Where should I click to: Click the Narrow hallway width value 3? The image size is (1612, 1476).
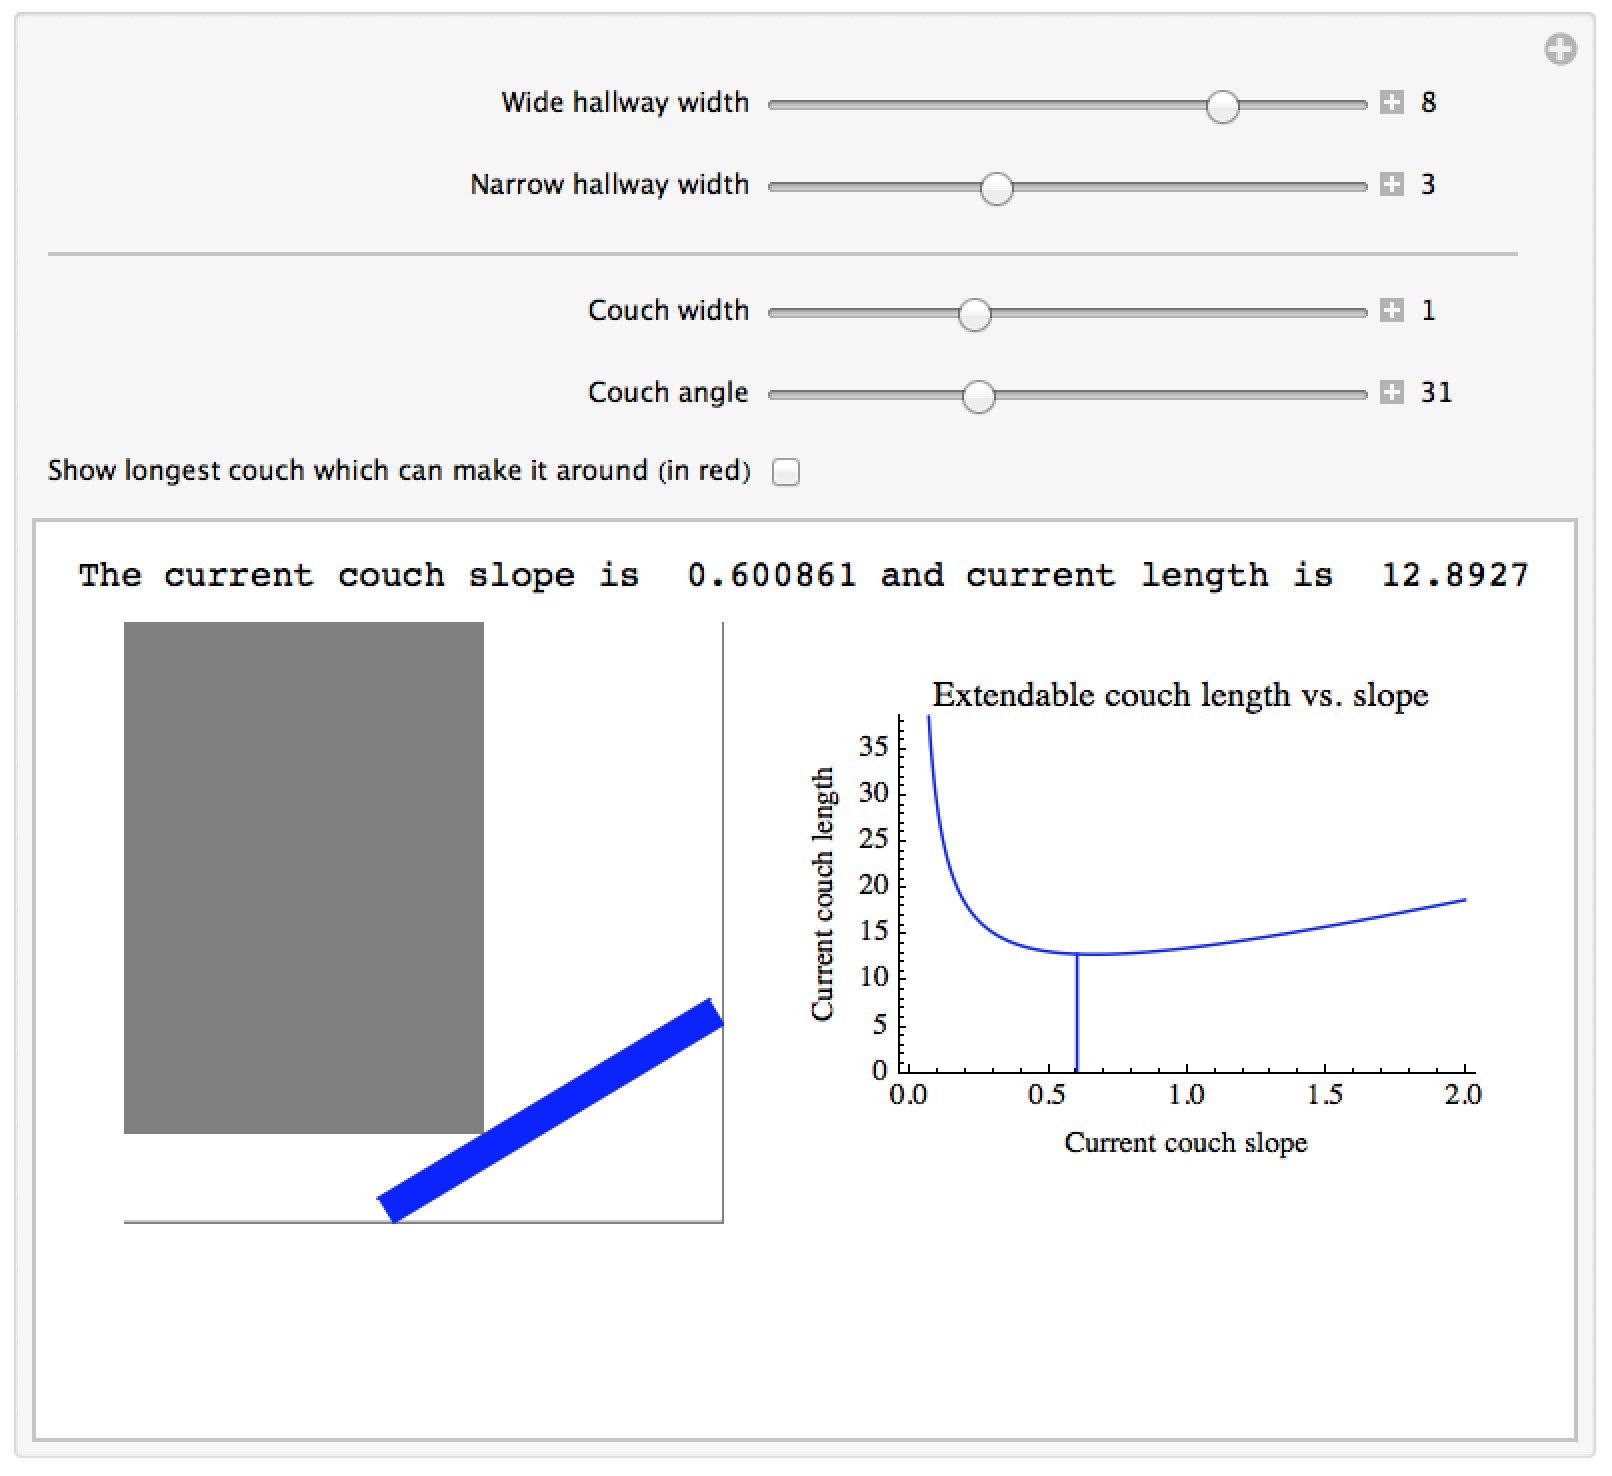click(x=1428, y=184)
